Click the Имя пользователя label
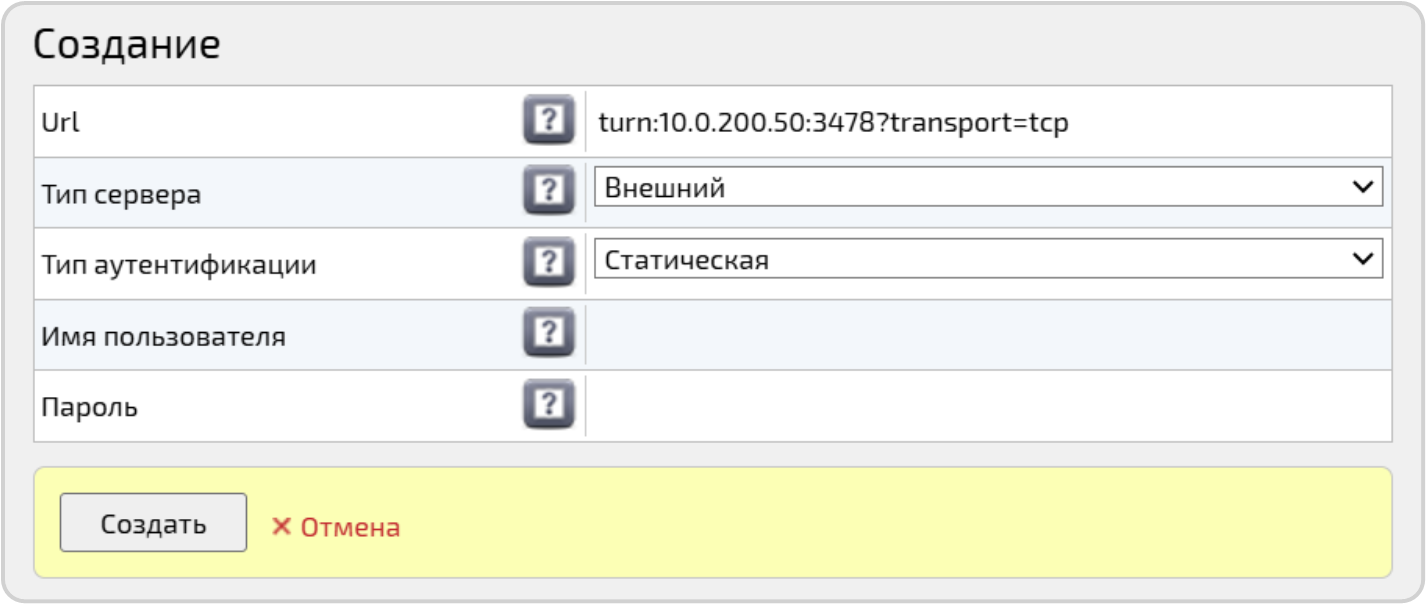The image size is (1426, 604). (x=163, y=336)
